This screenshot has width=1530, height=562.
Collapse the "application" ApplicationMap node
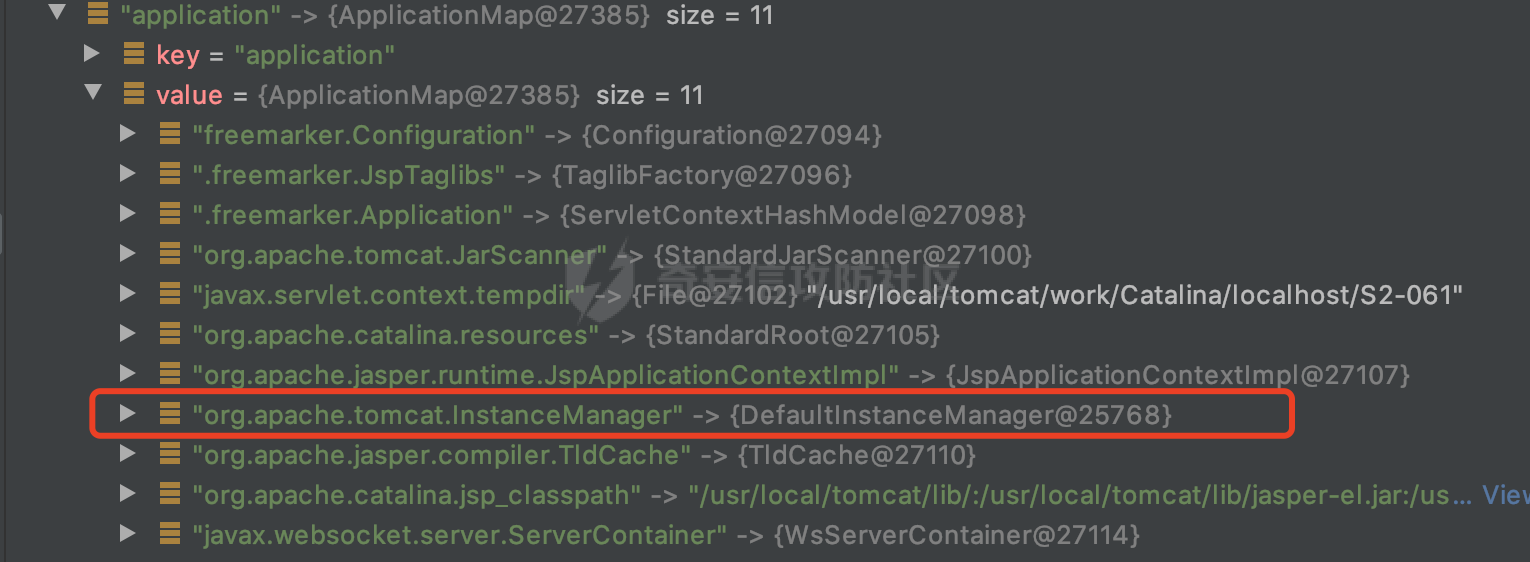tap(56, 14)
